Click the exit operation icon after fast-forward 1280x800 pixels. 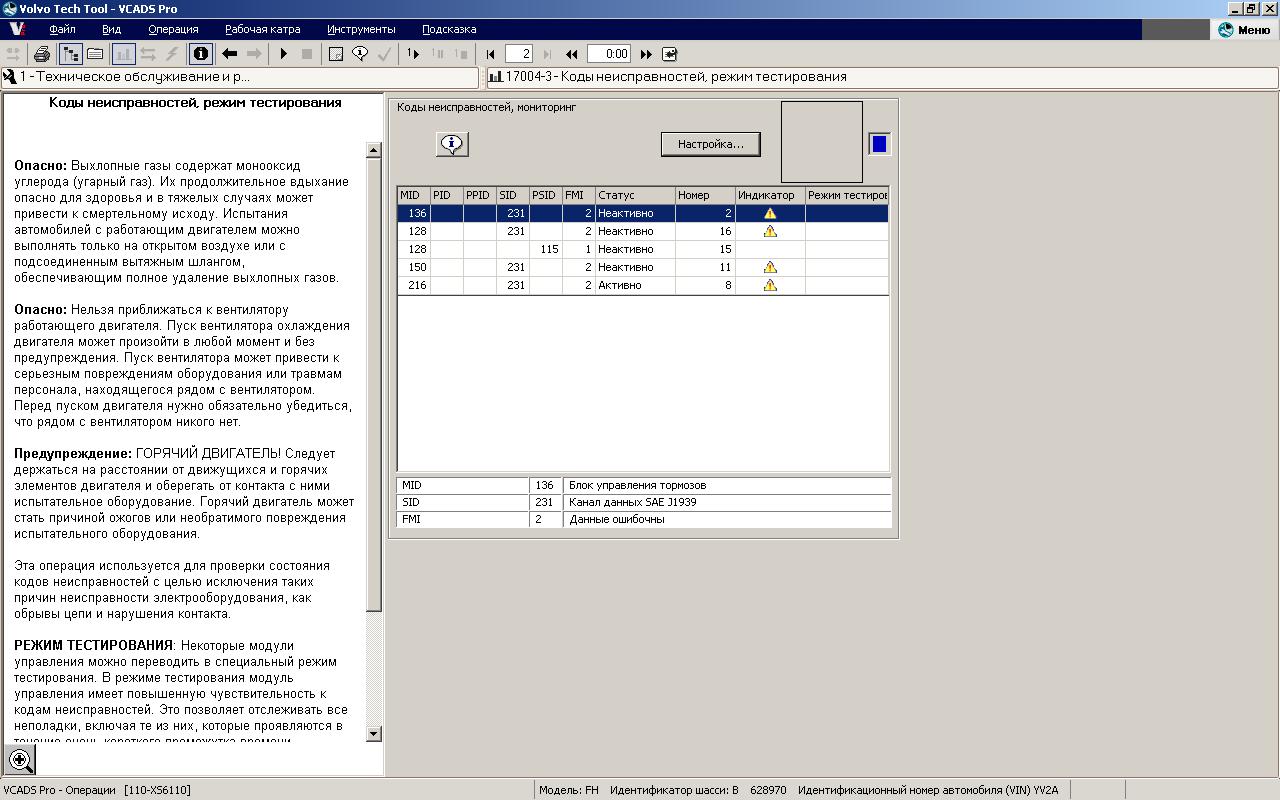click(x=669, y=54)
